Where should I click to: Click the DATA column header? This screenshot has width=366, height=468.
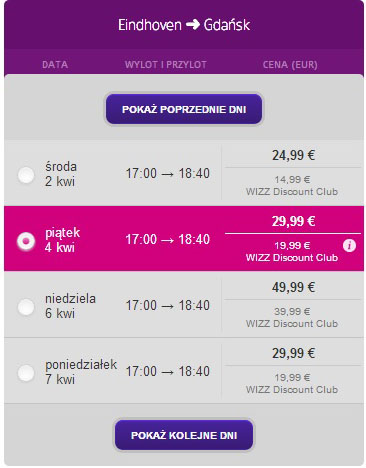(x=55, y=65)
